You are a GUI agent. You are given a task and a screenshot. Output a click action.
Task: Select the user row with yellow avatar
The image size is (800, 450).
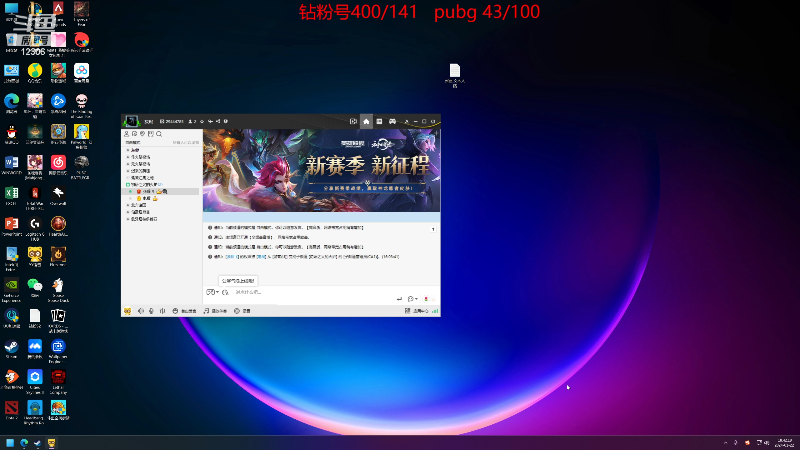pos(161,198)
